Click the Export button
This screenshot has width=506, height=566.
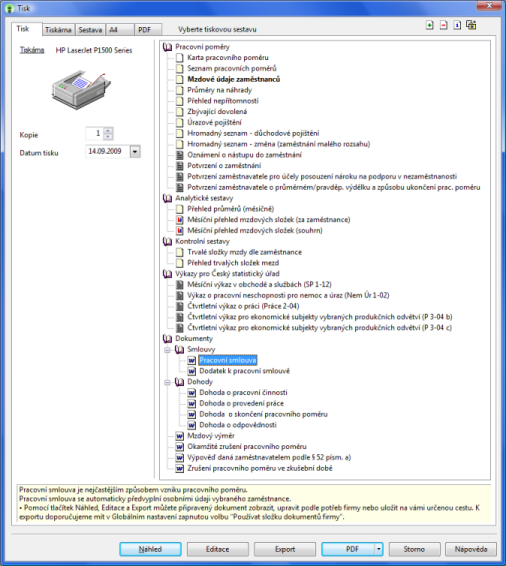point(285,549)
